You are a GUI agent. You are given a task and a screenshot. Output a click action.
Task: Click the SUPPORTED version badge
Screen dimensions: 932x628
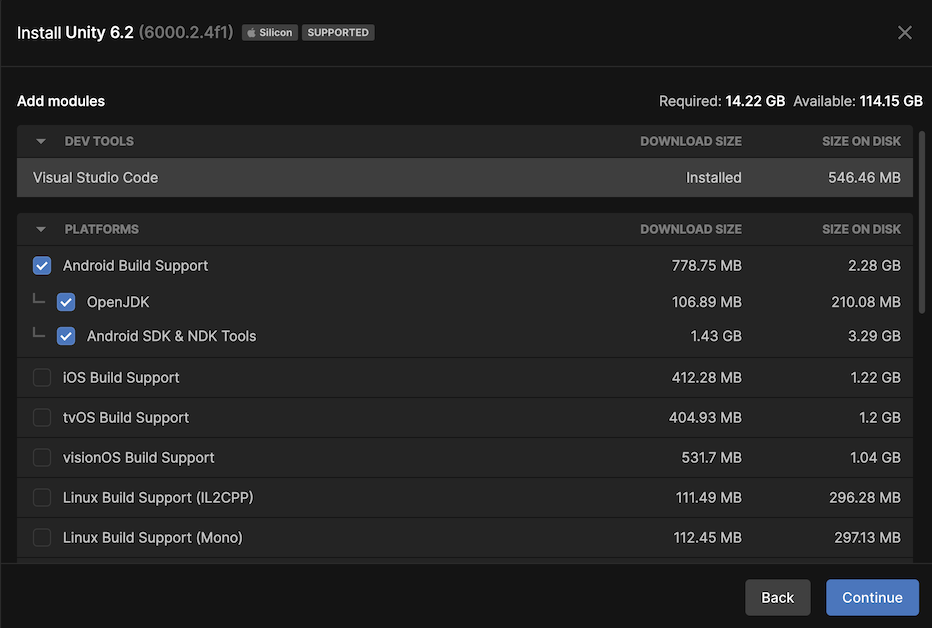[x=338, y=33]
